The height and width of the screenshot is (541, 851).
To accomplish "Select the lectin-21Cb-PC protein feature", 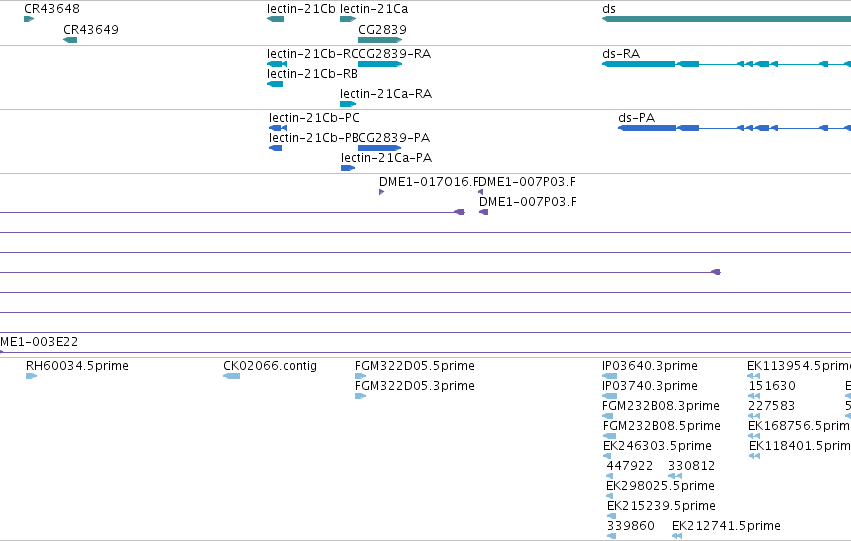I will pos(278,128).
